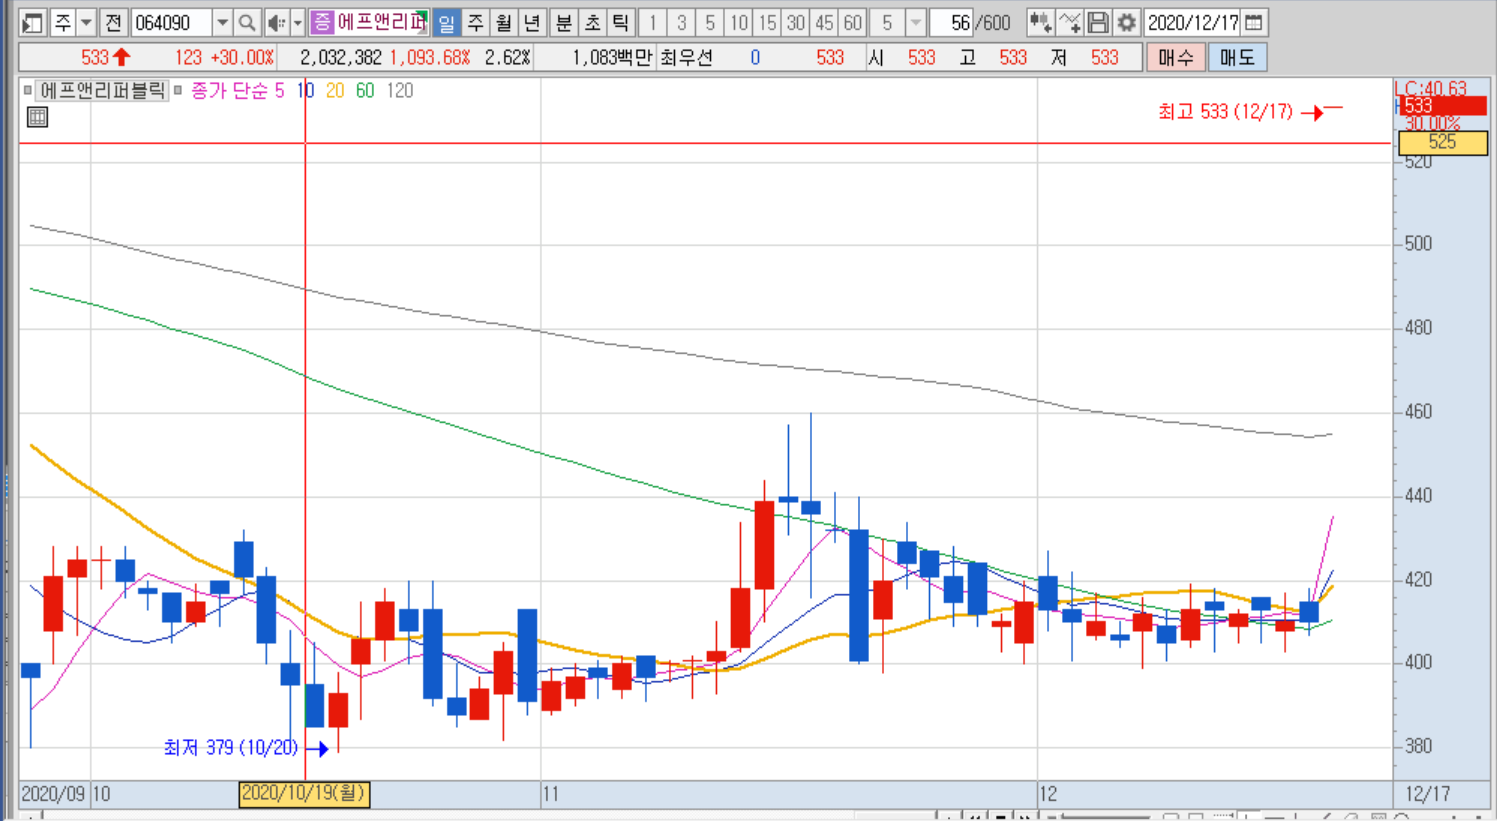Click the purple 증 badge icon
The width and height of the screenshot is (1497, 821).
pos(322,22)
